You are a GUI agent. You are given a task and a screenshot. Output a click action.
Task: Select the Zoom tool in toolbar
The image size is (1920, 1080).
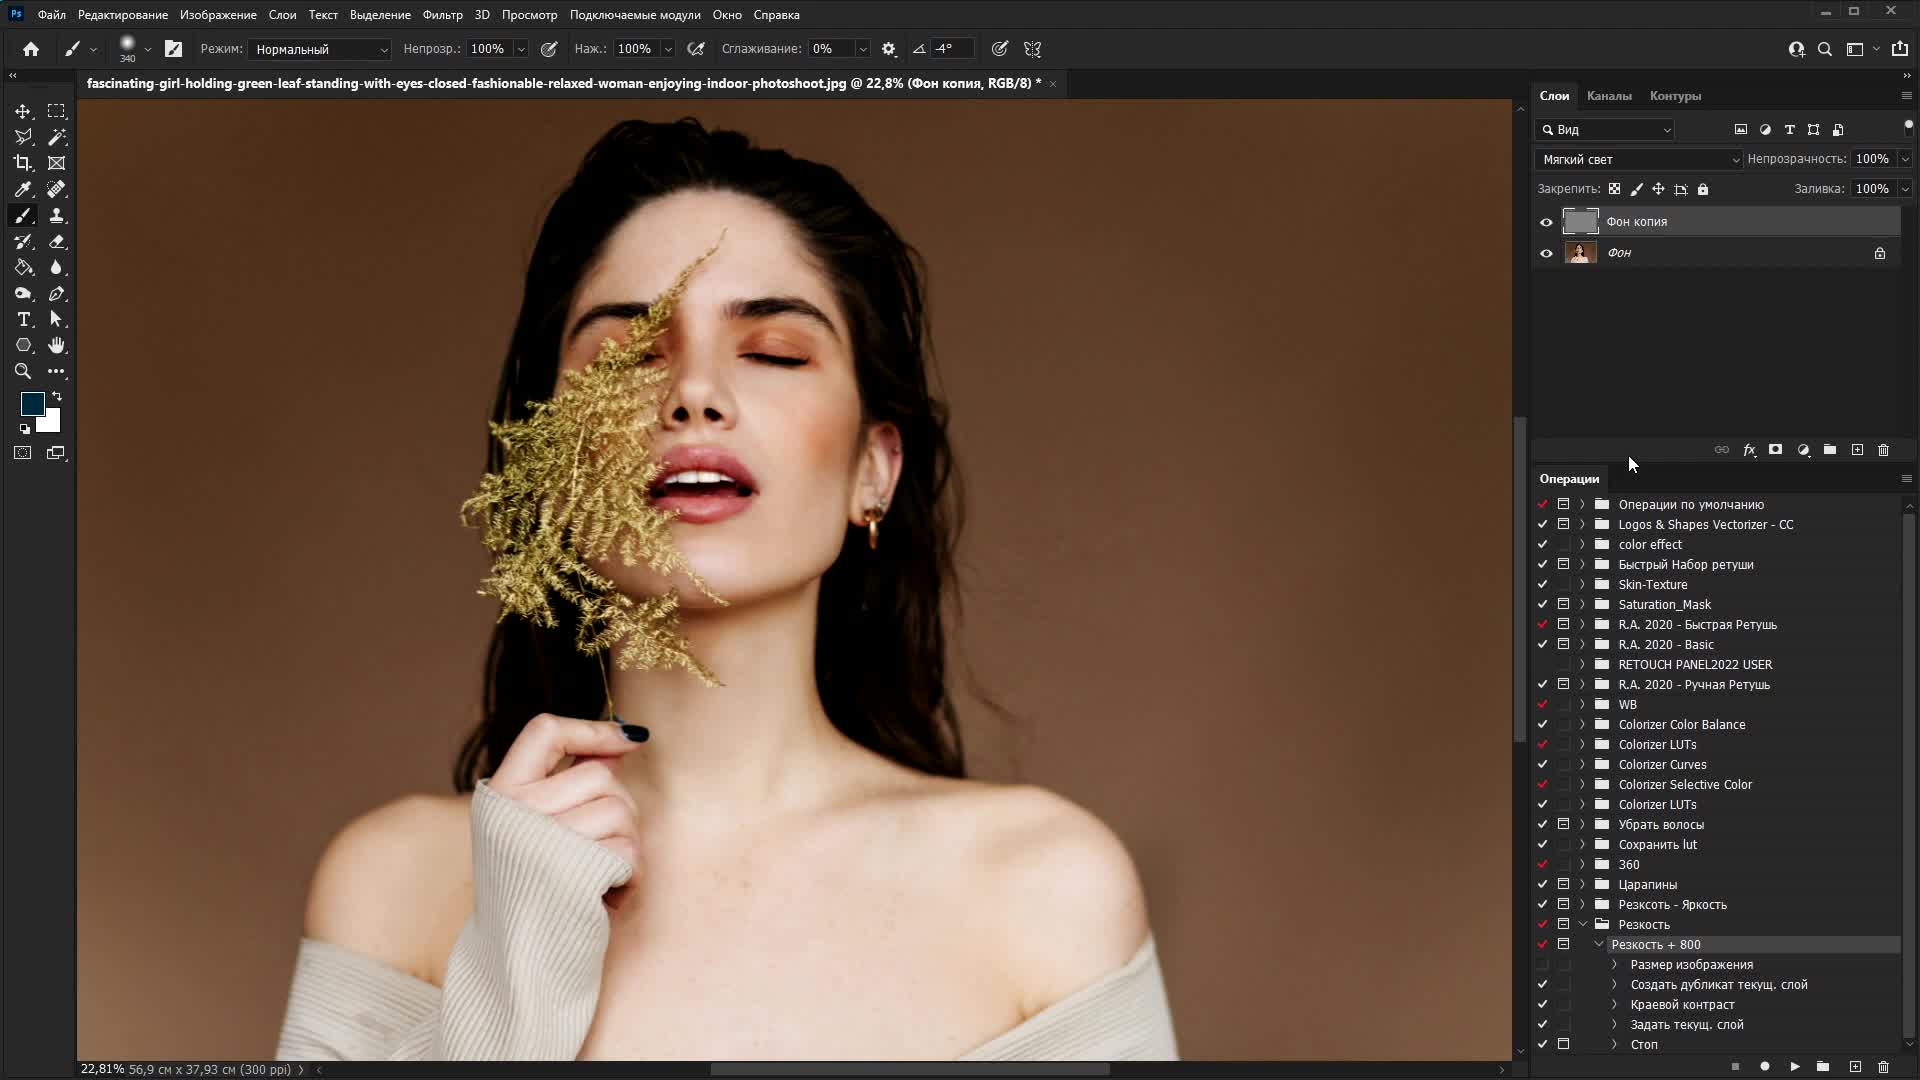23,371
